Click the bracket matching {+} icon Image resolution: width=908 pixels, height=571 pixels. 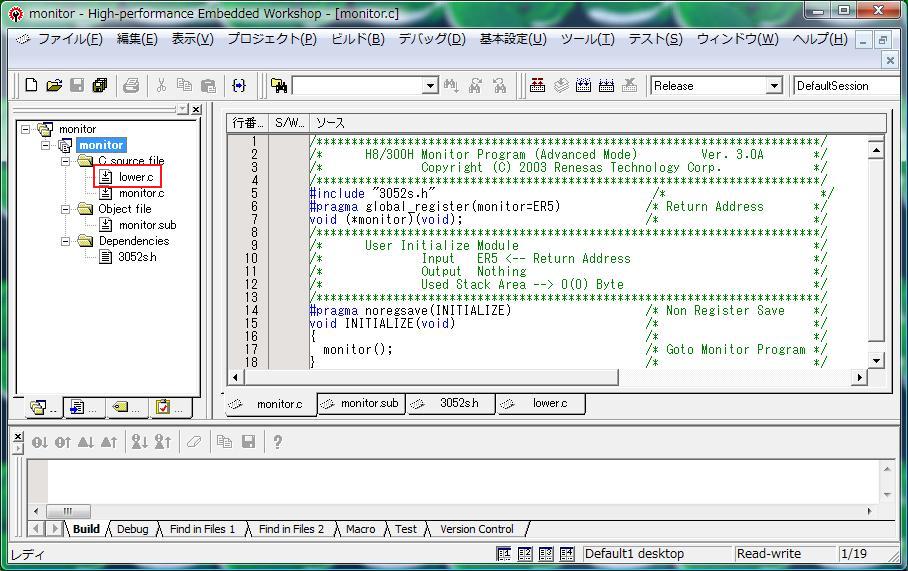tap(239, 86)
